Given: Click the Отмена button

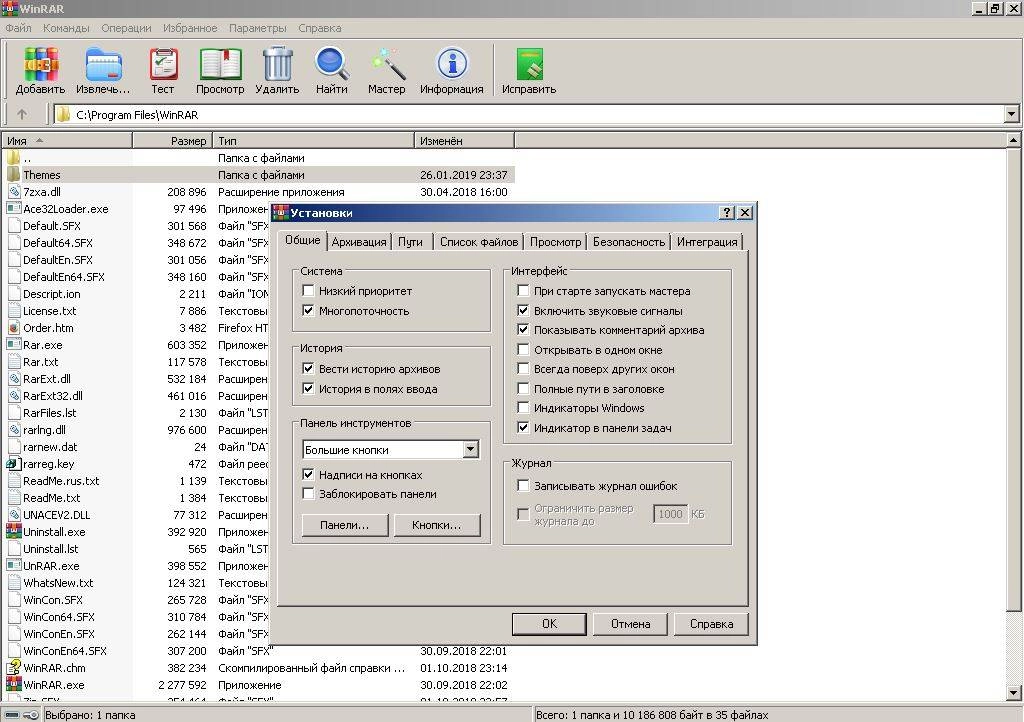Looking at the screenshot, I should click(630, 623).
